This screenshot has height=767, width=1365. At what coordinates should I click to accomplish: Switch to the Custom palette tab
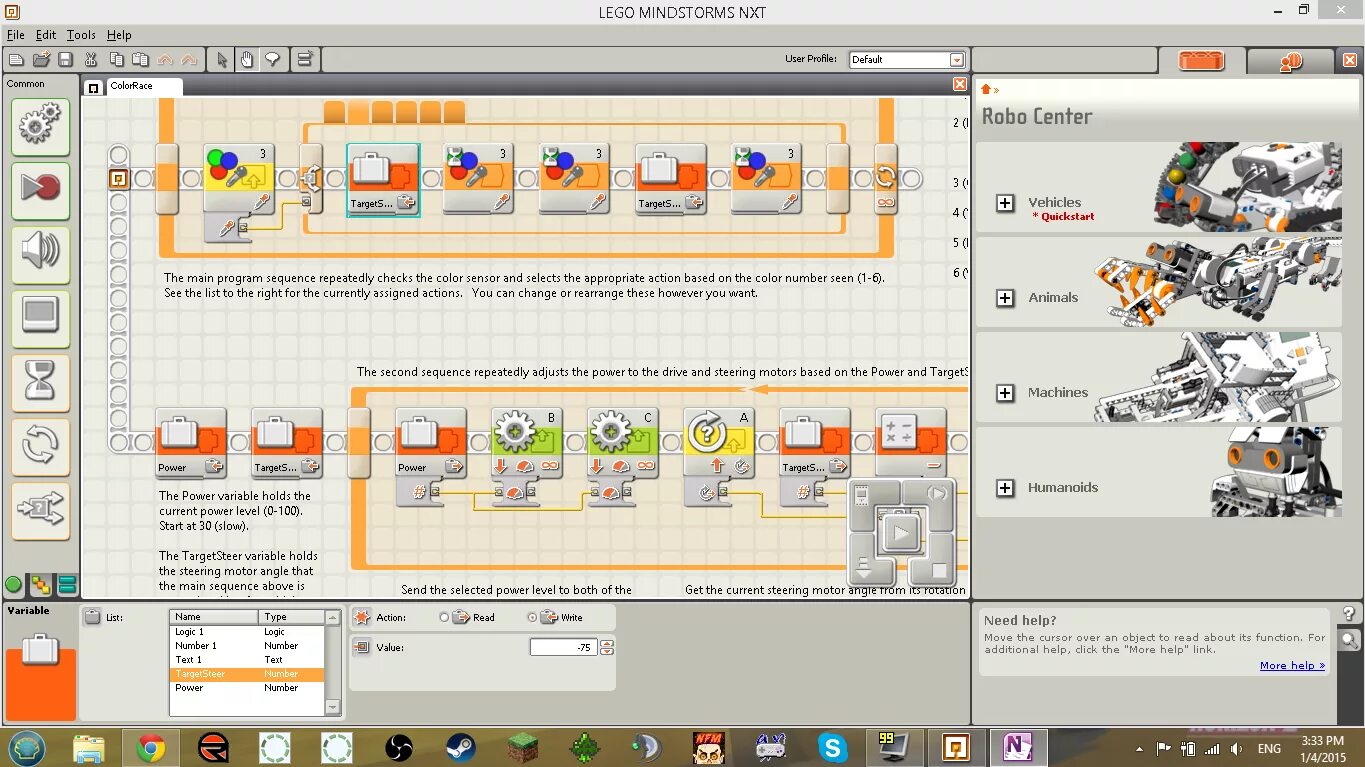click(67, 585)
